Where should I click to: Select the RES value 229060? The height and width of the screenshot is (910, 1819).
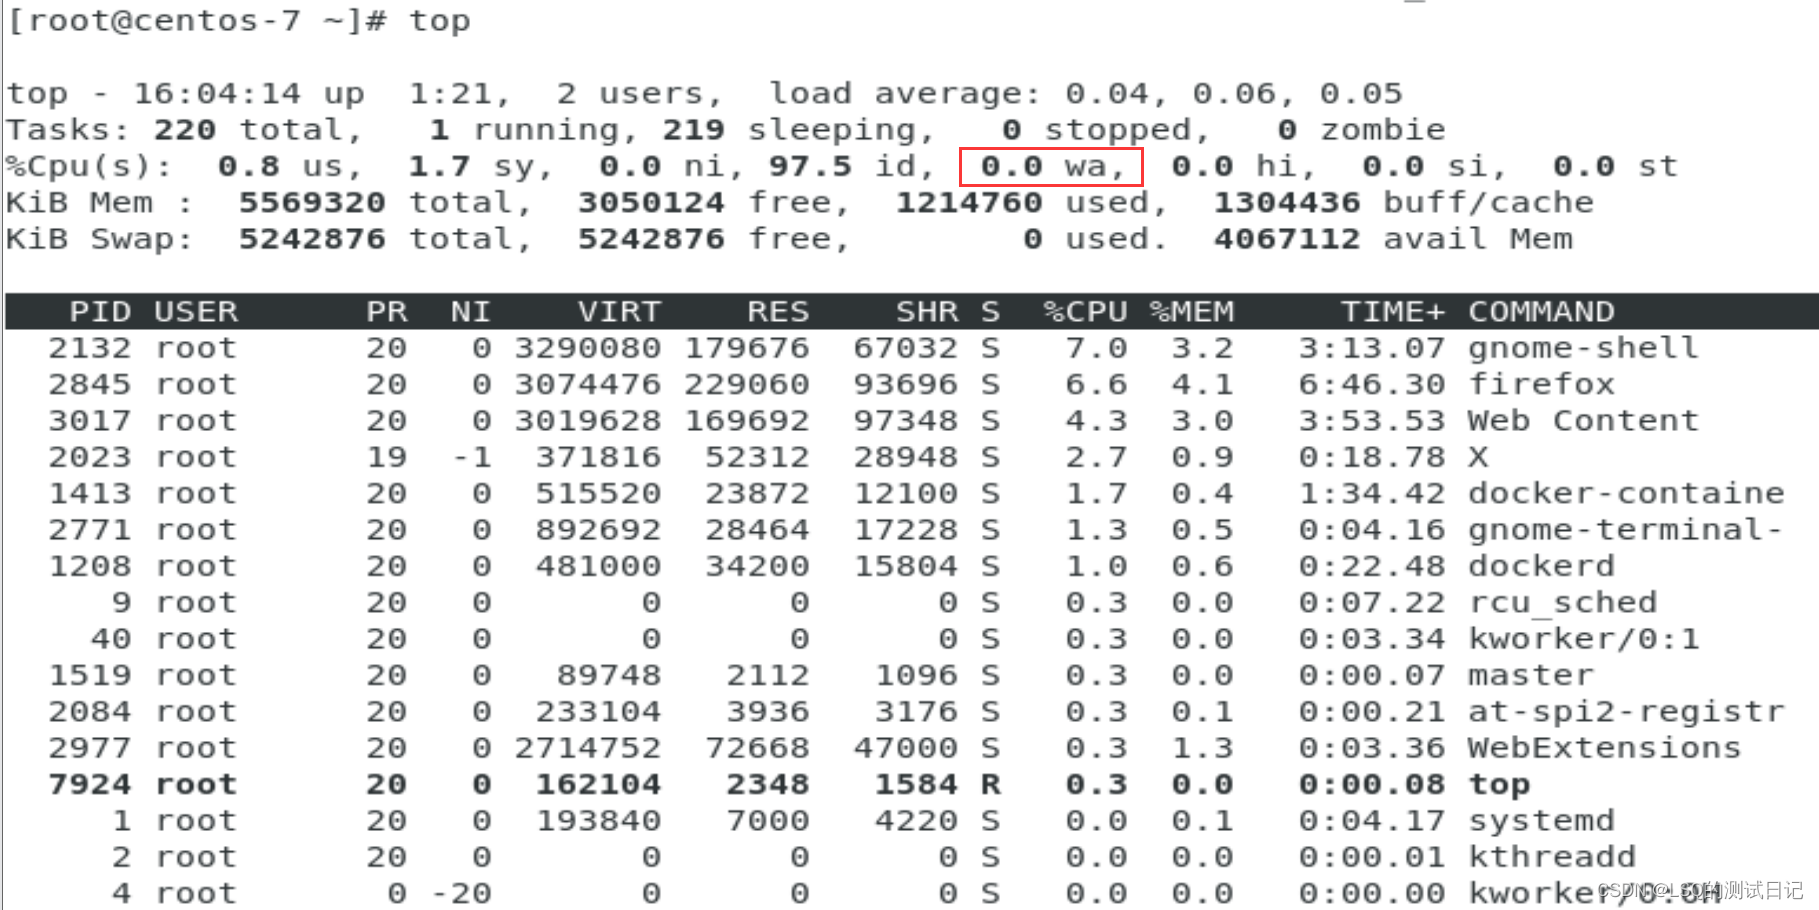[746, 385]
